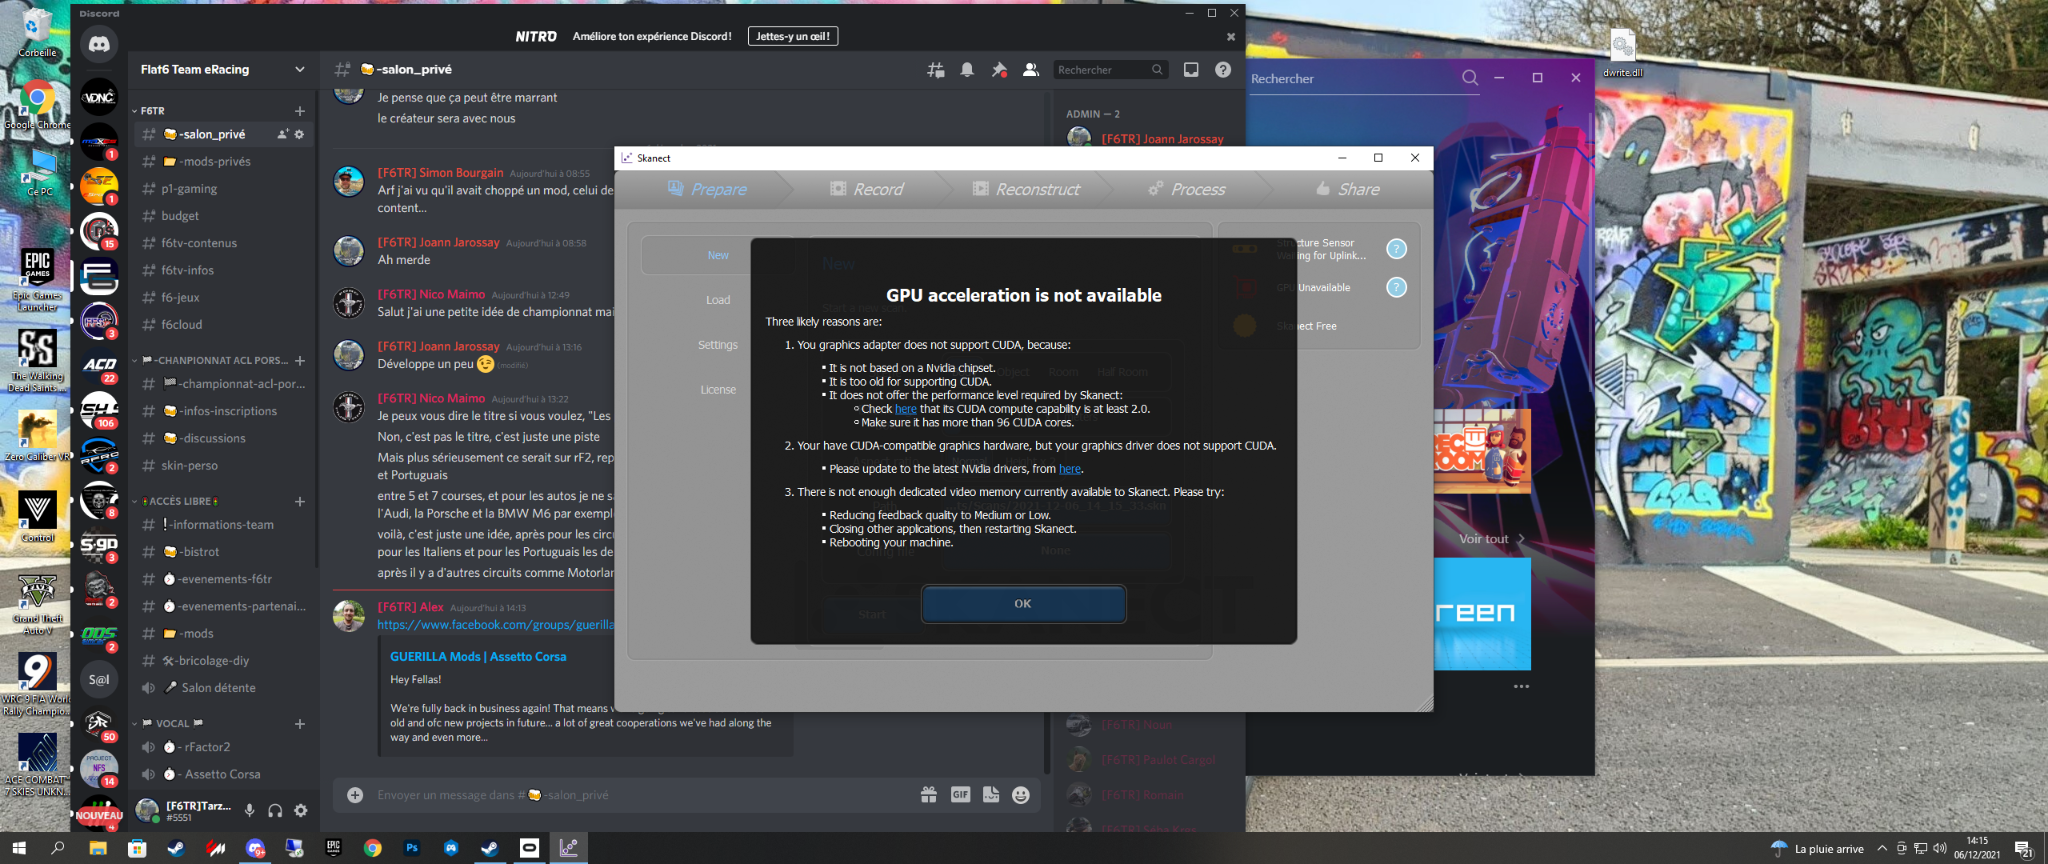Open the Oculus app from the taskbar
The image size is (2048, 864).
pos(529,848)
